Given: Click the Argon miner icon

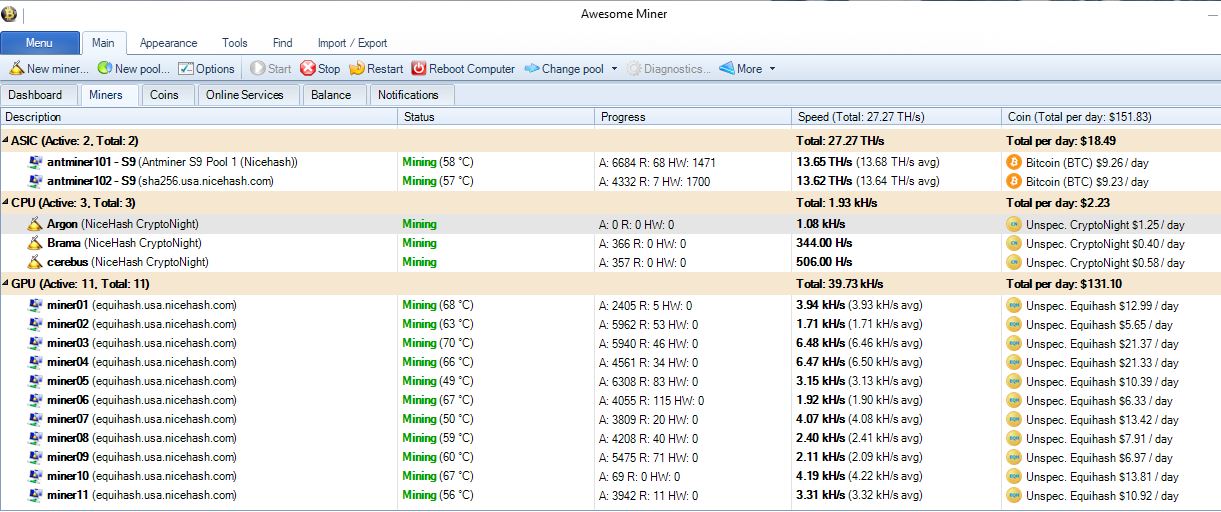Looking at the screenshot, I should coord(36,224).
